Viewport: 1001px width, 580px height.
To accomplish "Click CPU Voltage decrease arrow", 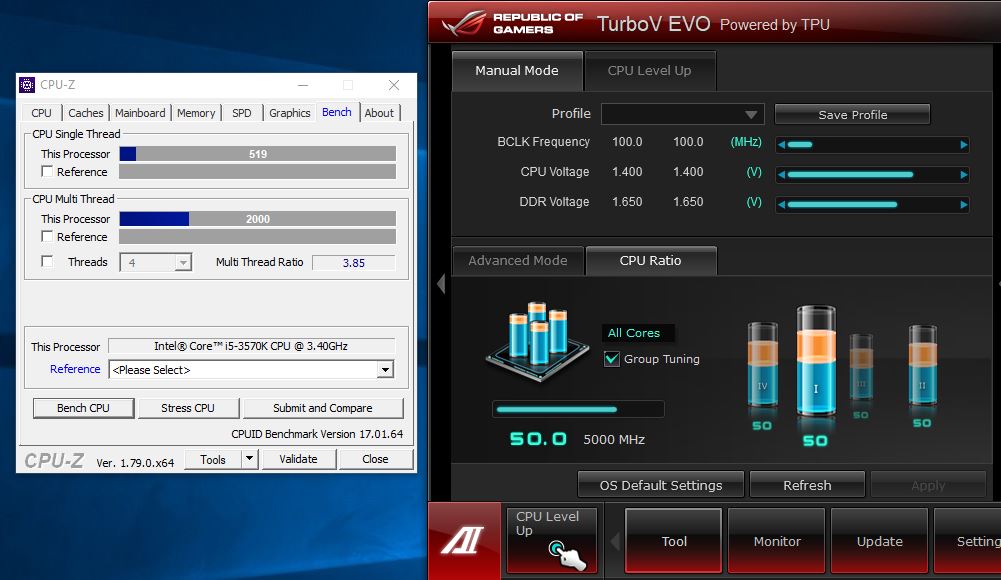I will coord(781,175).
